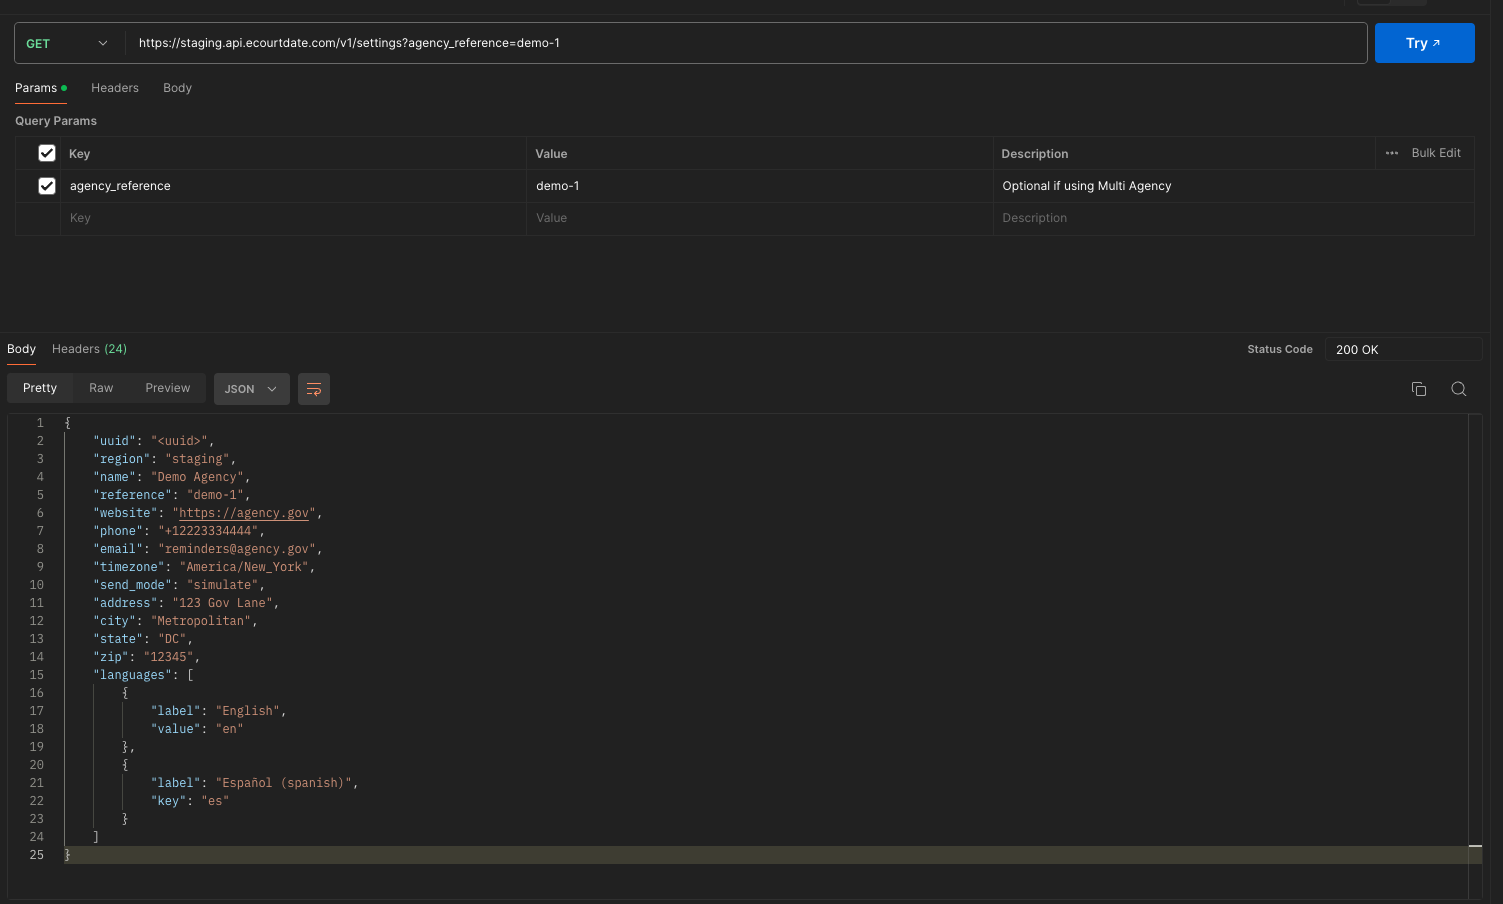Open the https://agency.gov link in the response
Screen dimensions: 1503x904
[244, 513]
